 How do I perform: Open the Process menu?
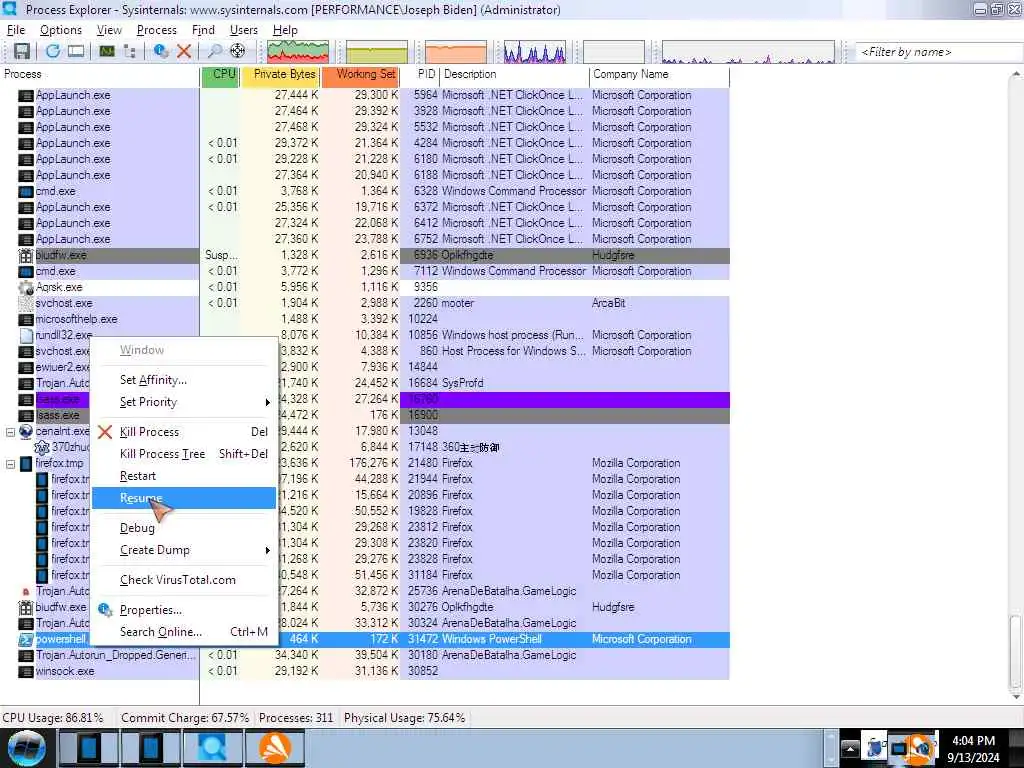coord(157,30)
